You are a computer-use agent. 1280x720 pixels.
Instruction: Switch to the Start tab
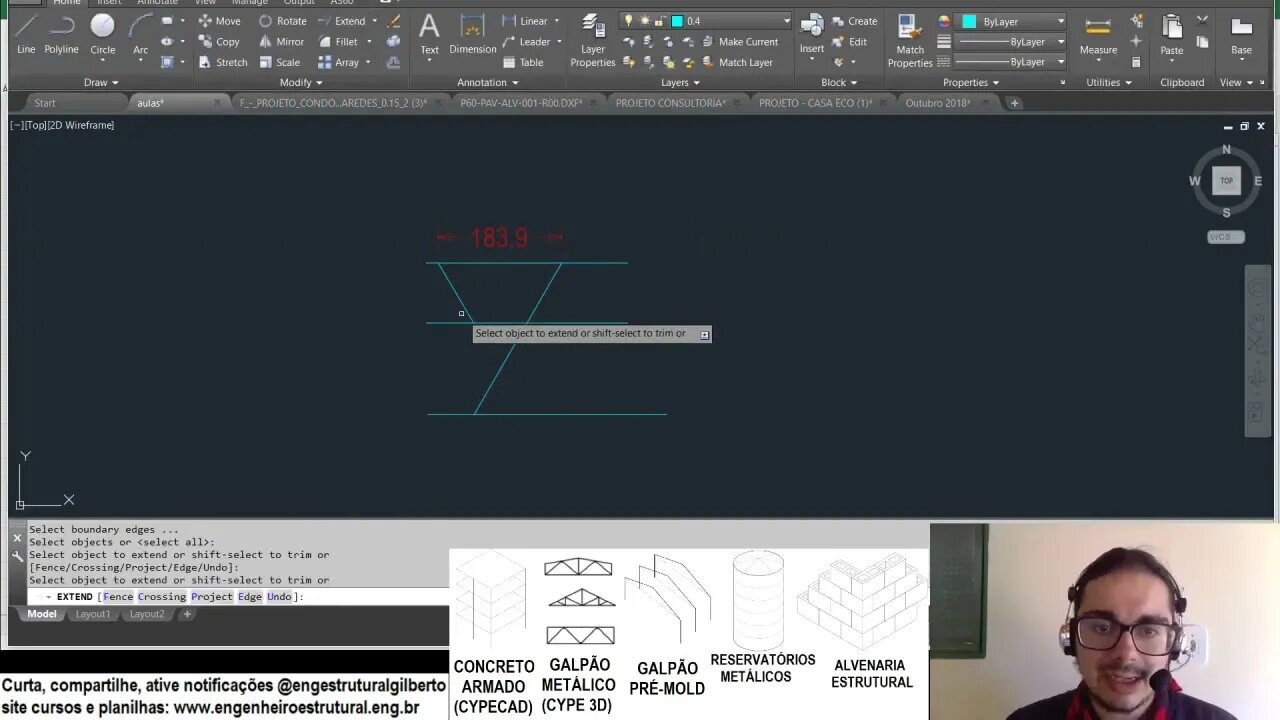pos(45,103)
